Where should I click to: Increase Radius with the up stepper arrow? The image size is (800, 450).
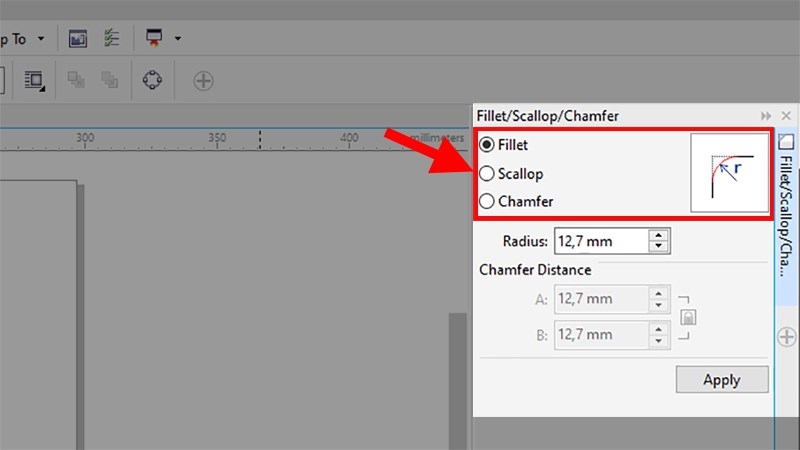pos(658,236)
